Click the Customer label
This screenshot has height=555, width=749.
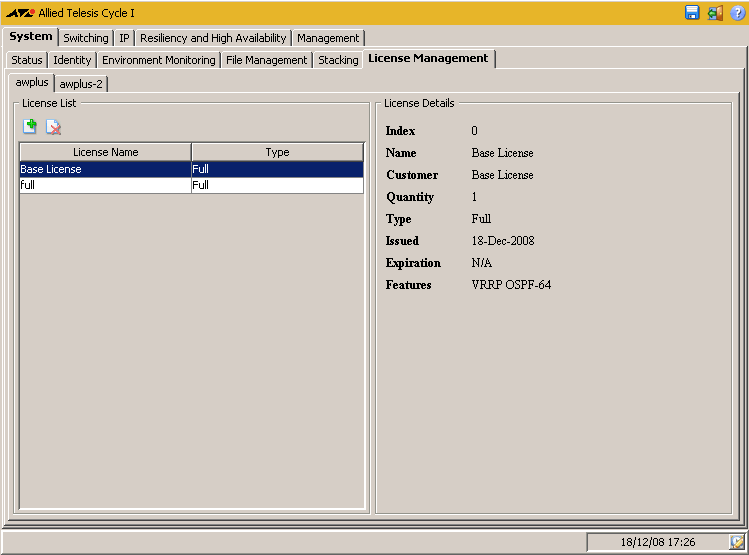click(412, 175)
